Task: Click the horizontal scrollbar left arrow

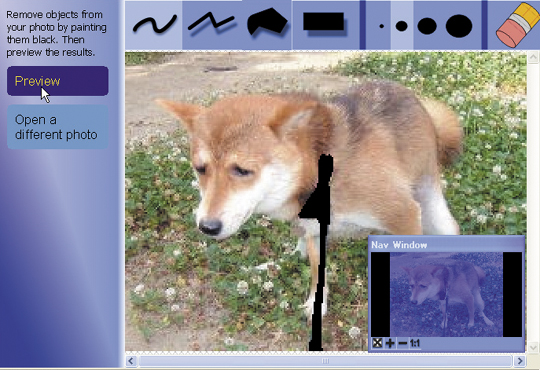Action: [131, 361]
